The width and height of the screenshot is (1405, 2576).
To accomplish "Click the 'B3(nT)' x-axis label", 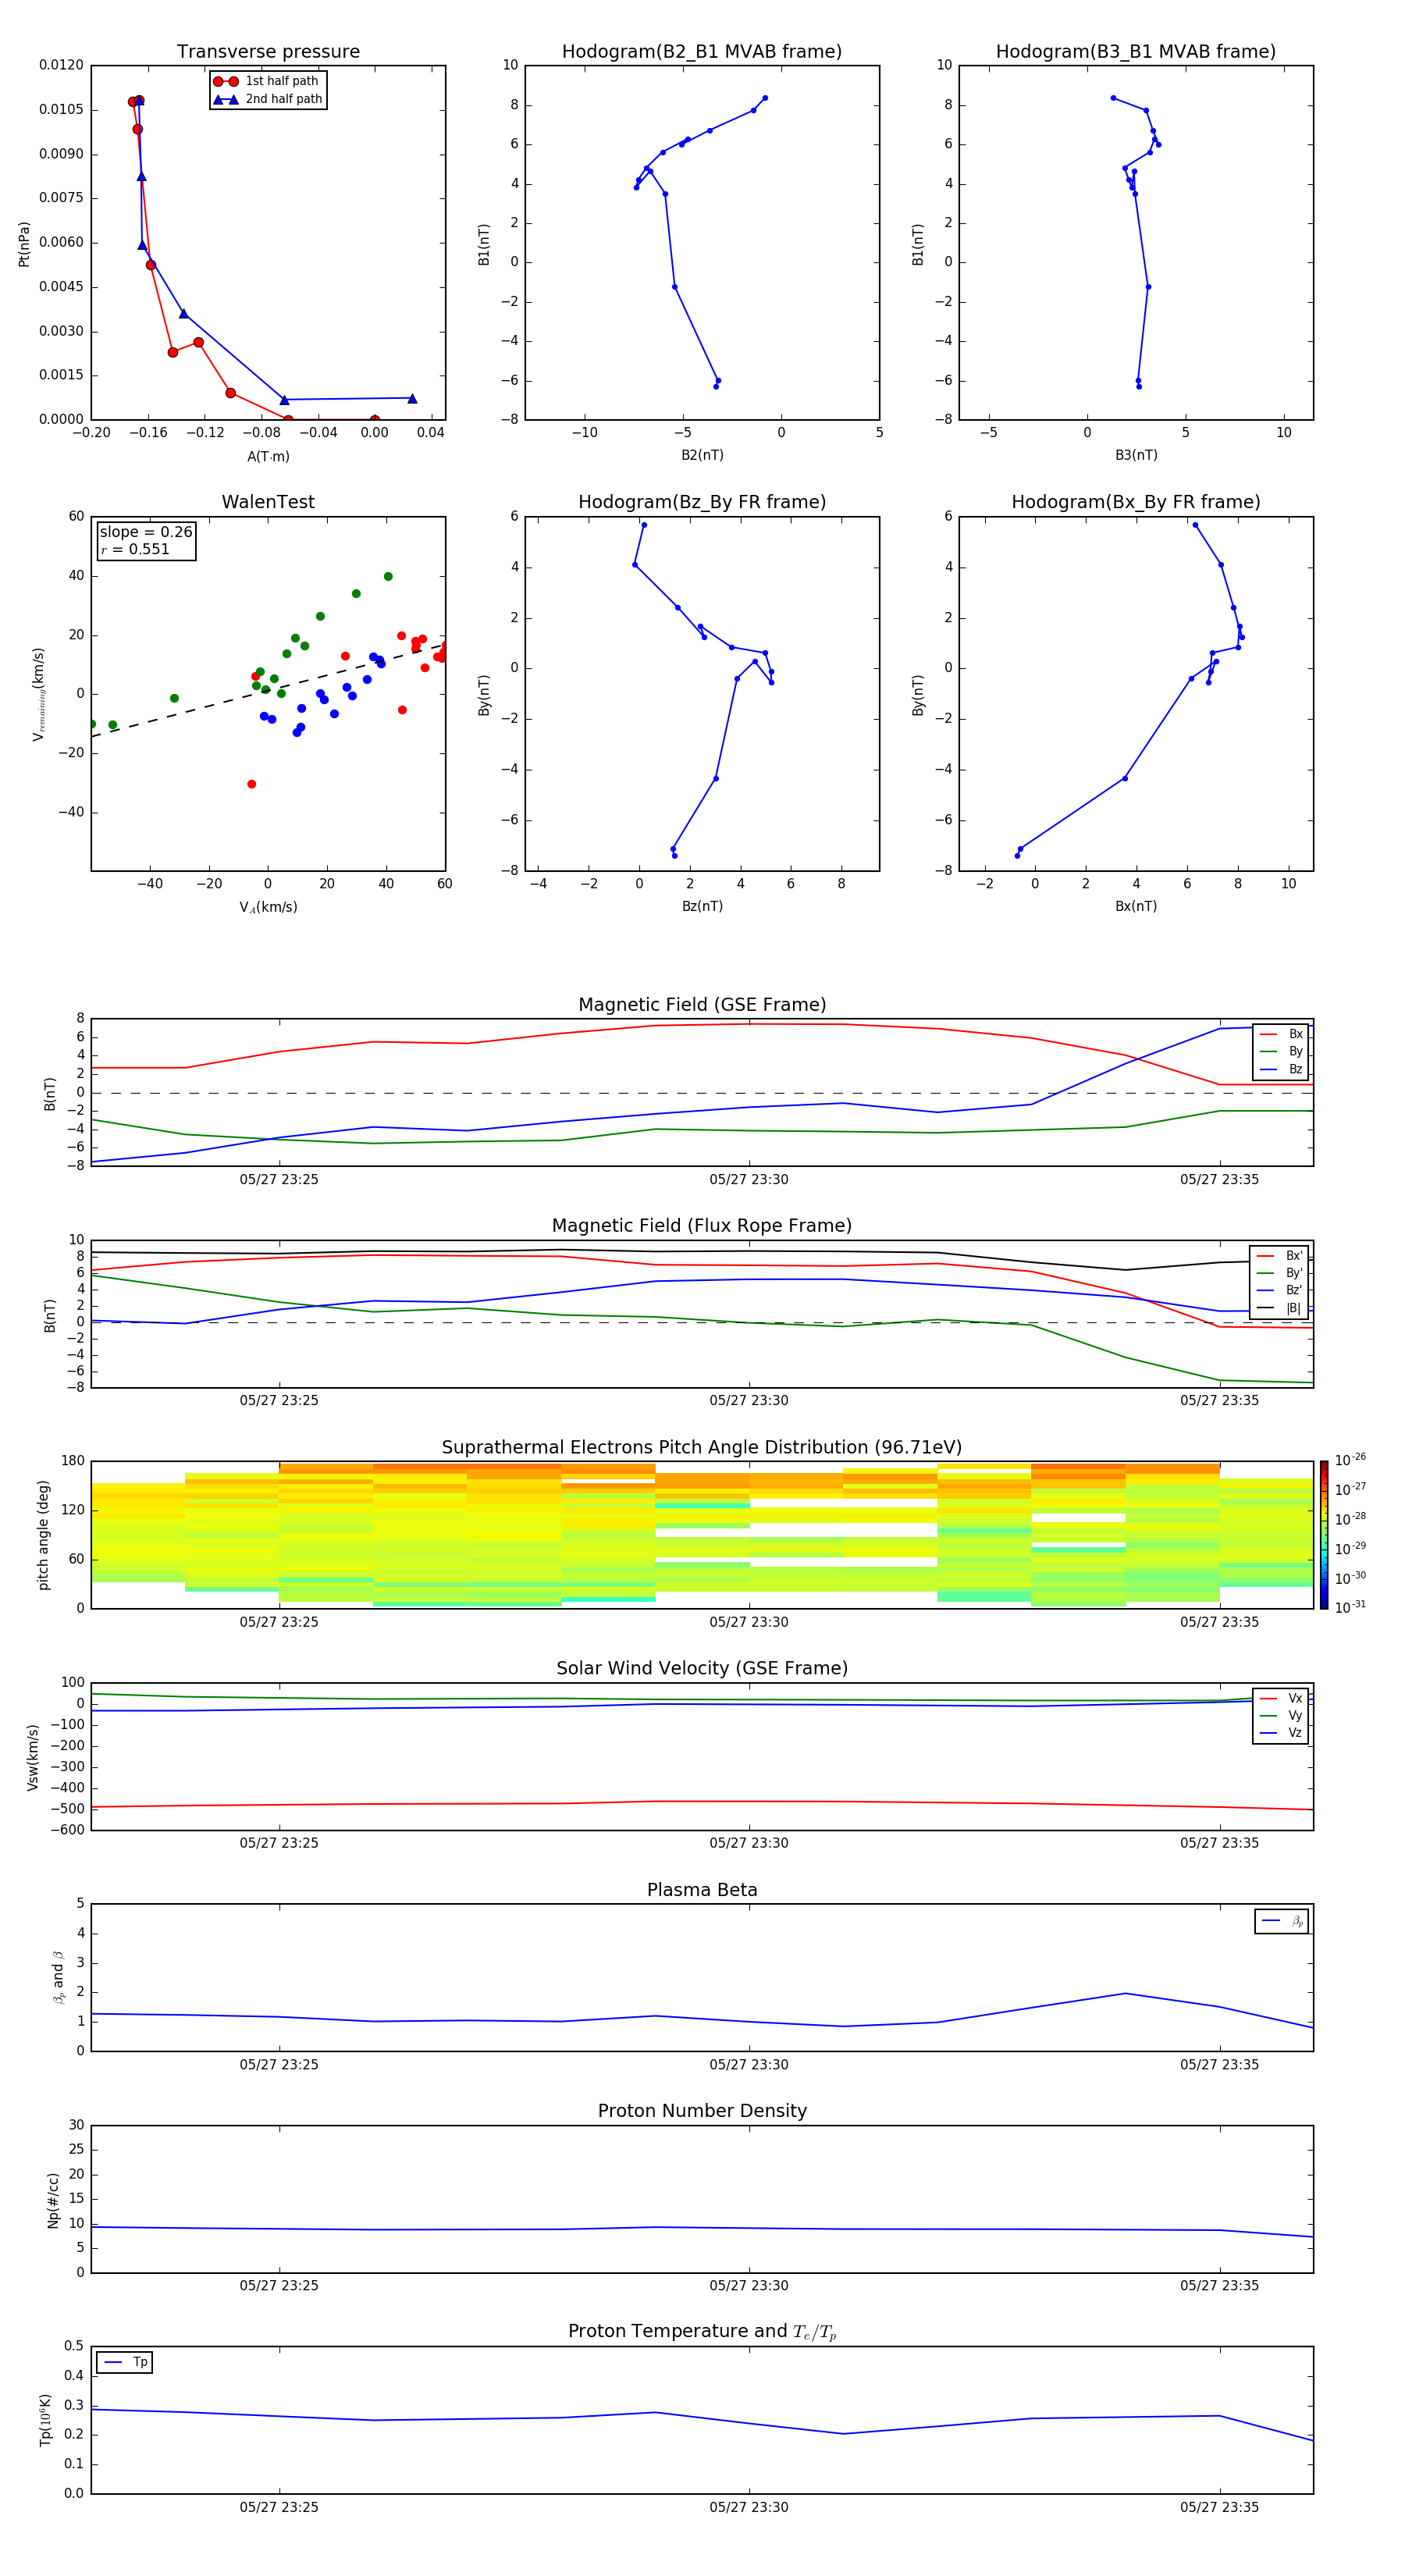I will pos(1136,455).
